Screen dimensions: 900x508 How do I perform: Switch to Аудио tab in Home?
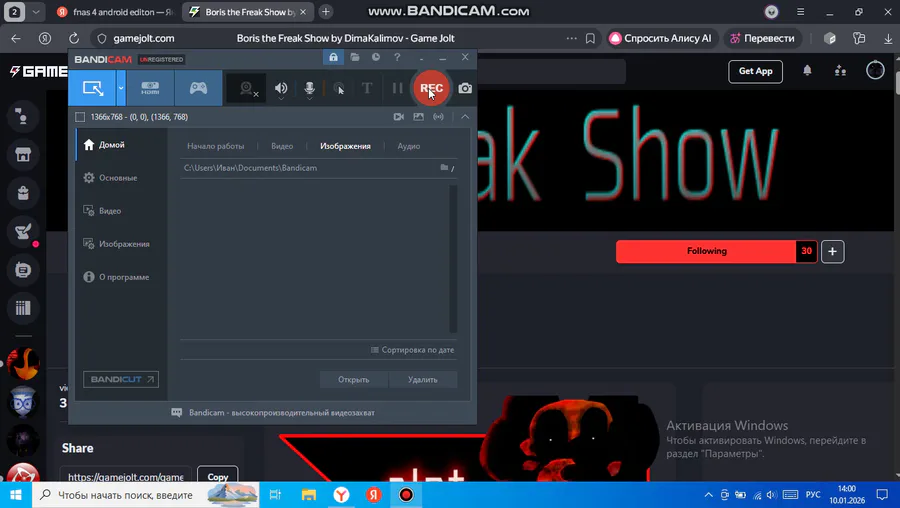[x=409, y=146]
